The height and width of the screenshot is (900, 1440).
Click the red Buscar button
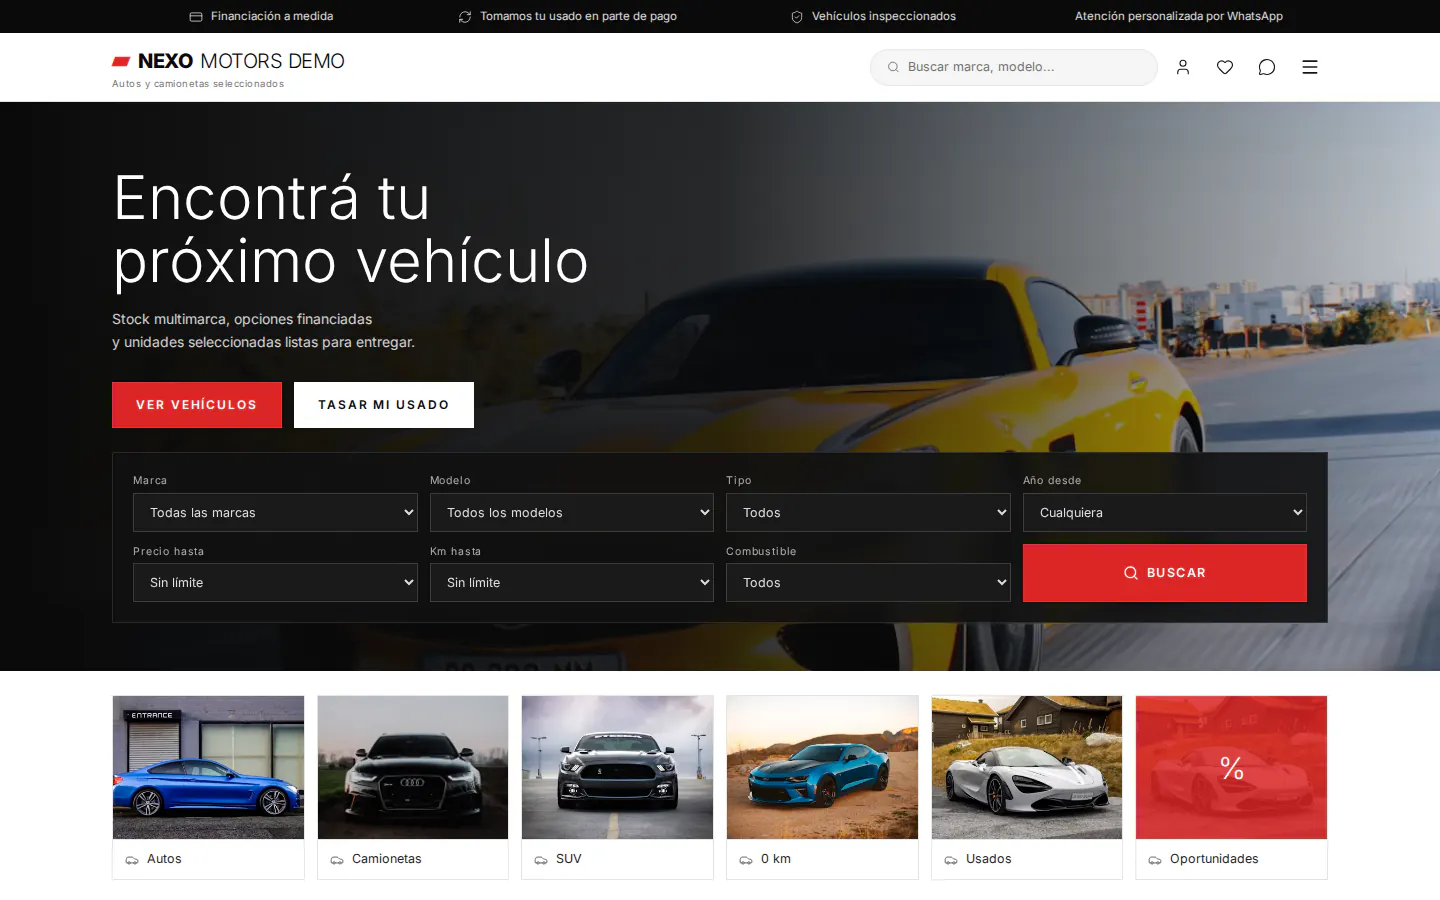point(1165,573)
